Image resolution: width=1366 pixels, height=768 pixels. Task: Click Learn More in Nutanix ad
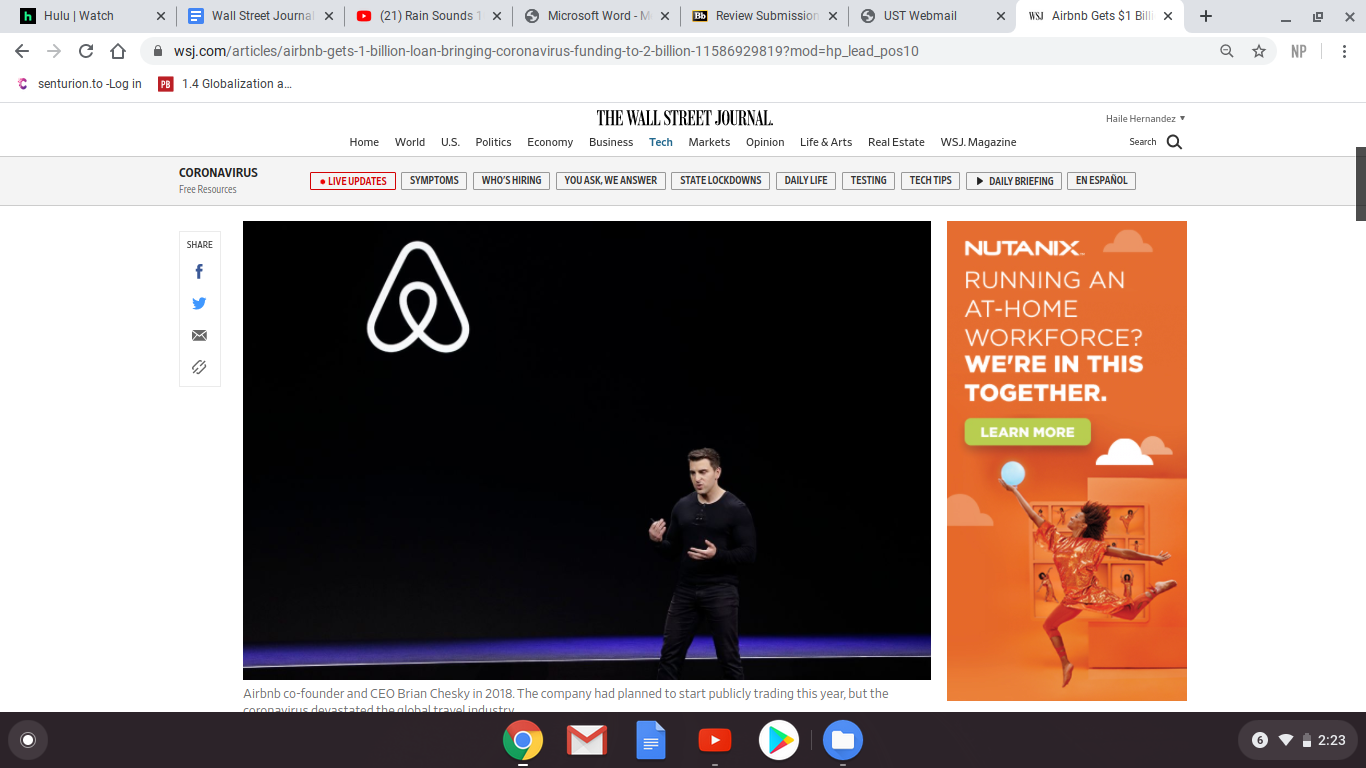click(x=1027, y=432)
